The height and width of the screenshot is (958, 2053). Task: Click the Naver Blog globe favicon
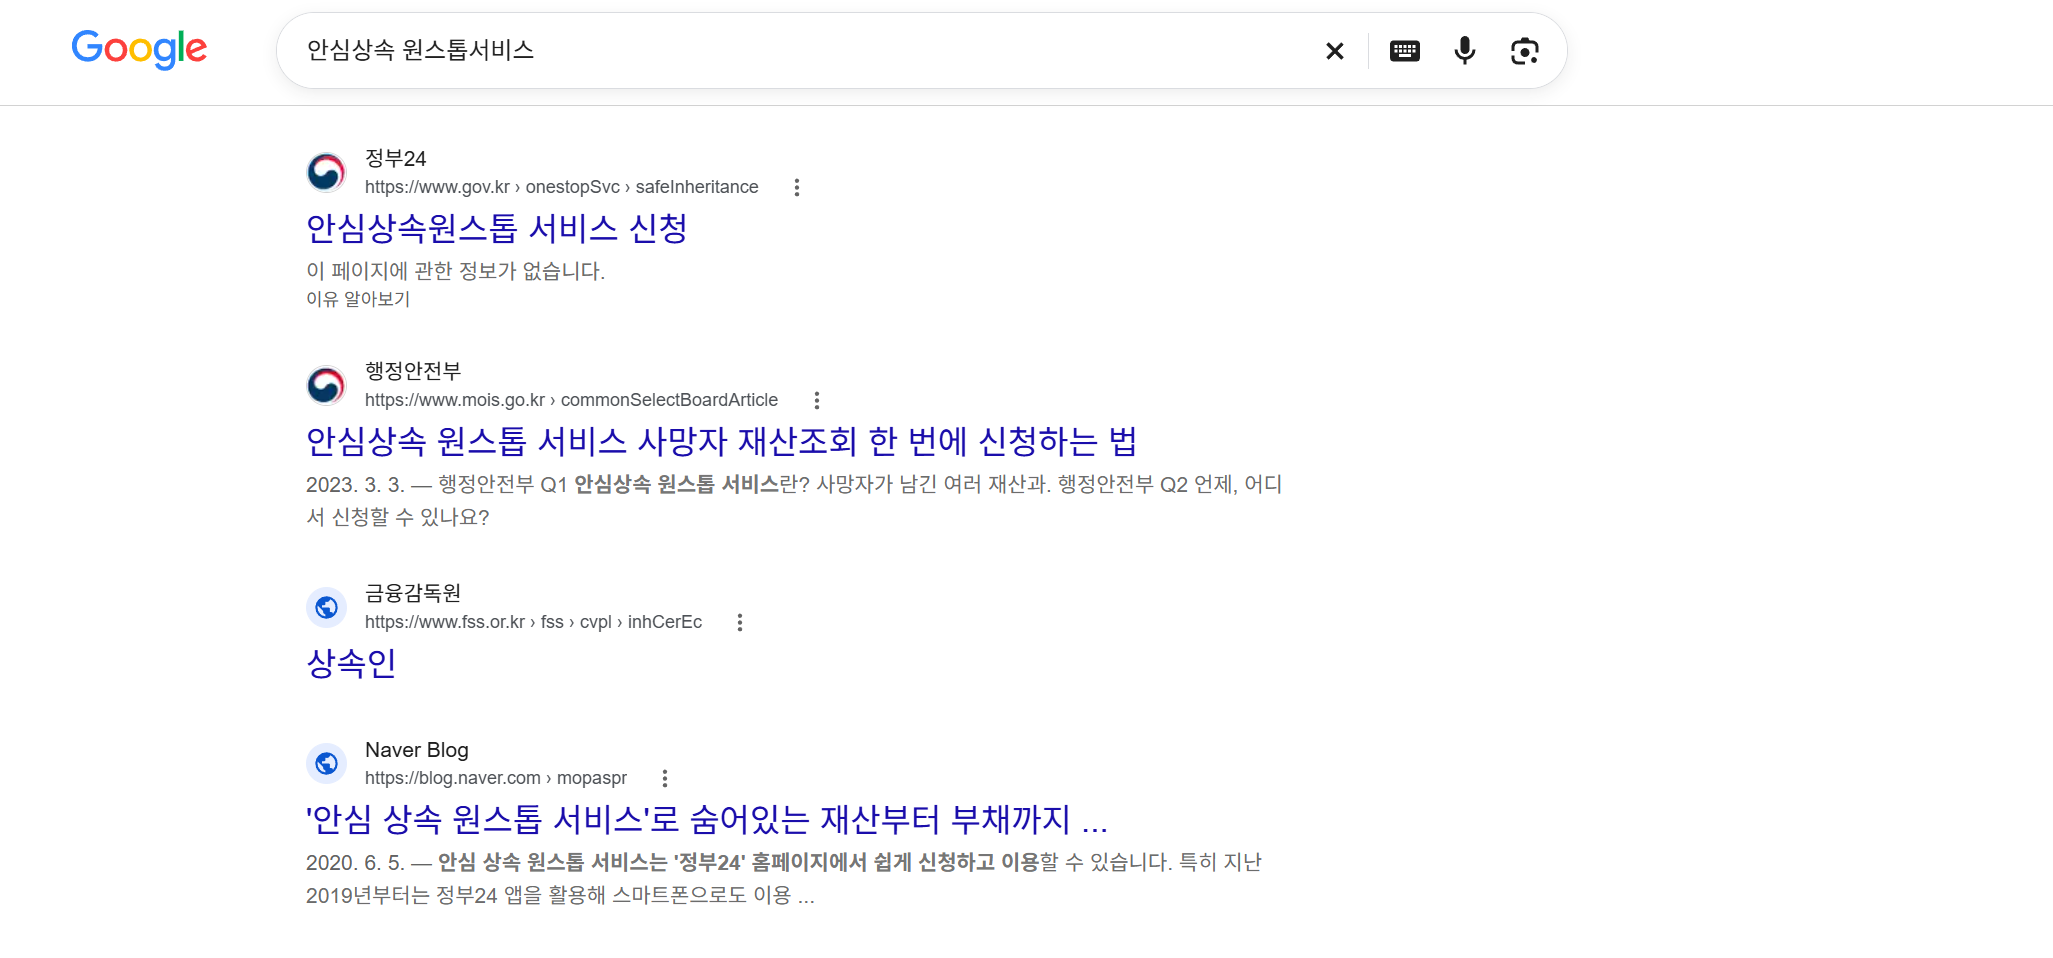(326, 763)
